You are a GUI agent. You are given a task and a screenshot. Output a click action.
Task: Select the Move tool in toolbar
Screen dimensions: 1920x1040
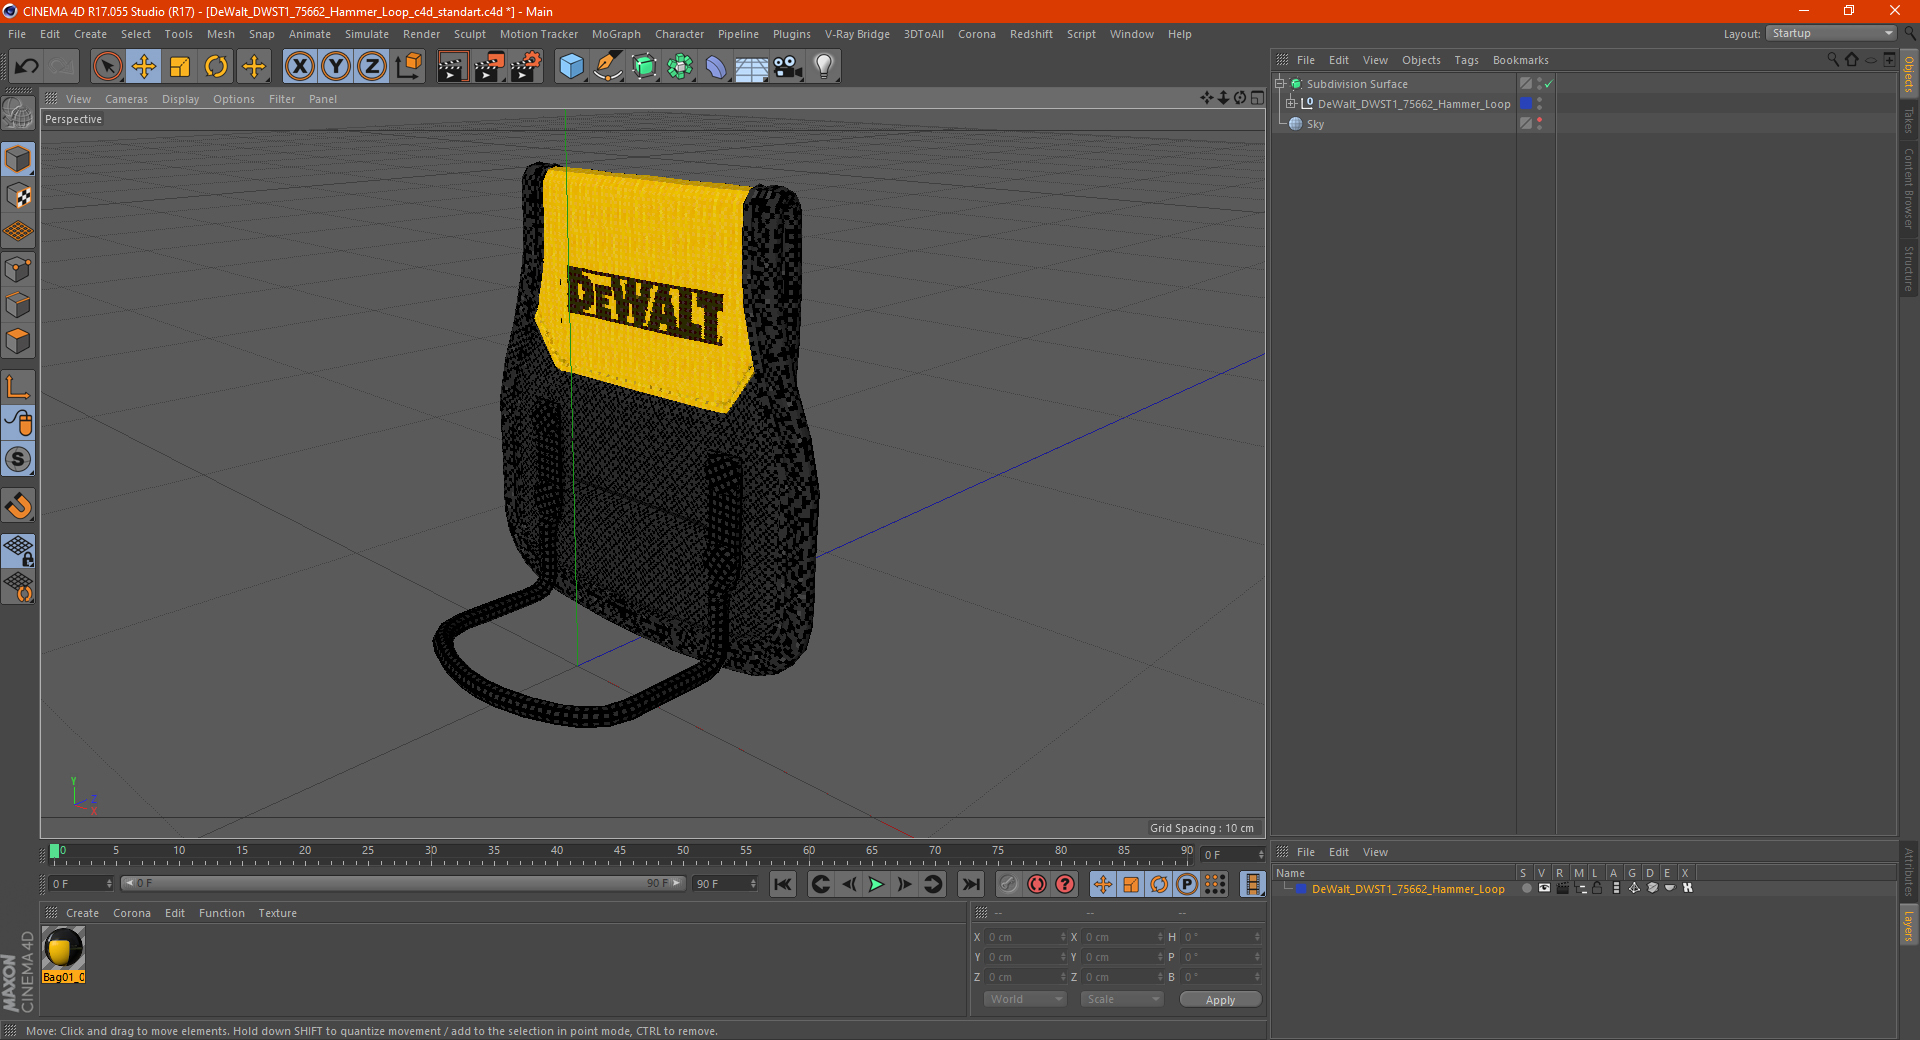[144, 67]
